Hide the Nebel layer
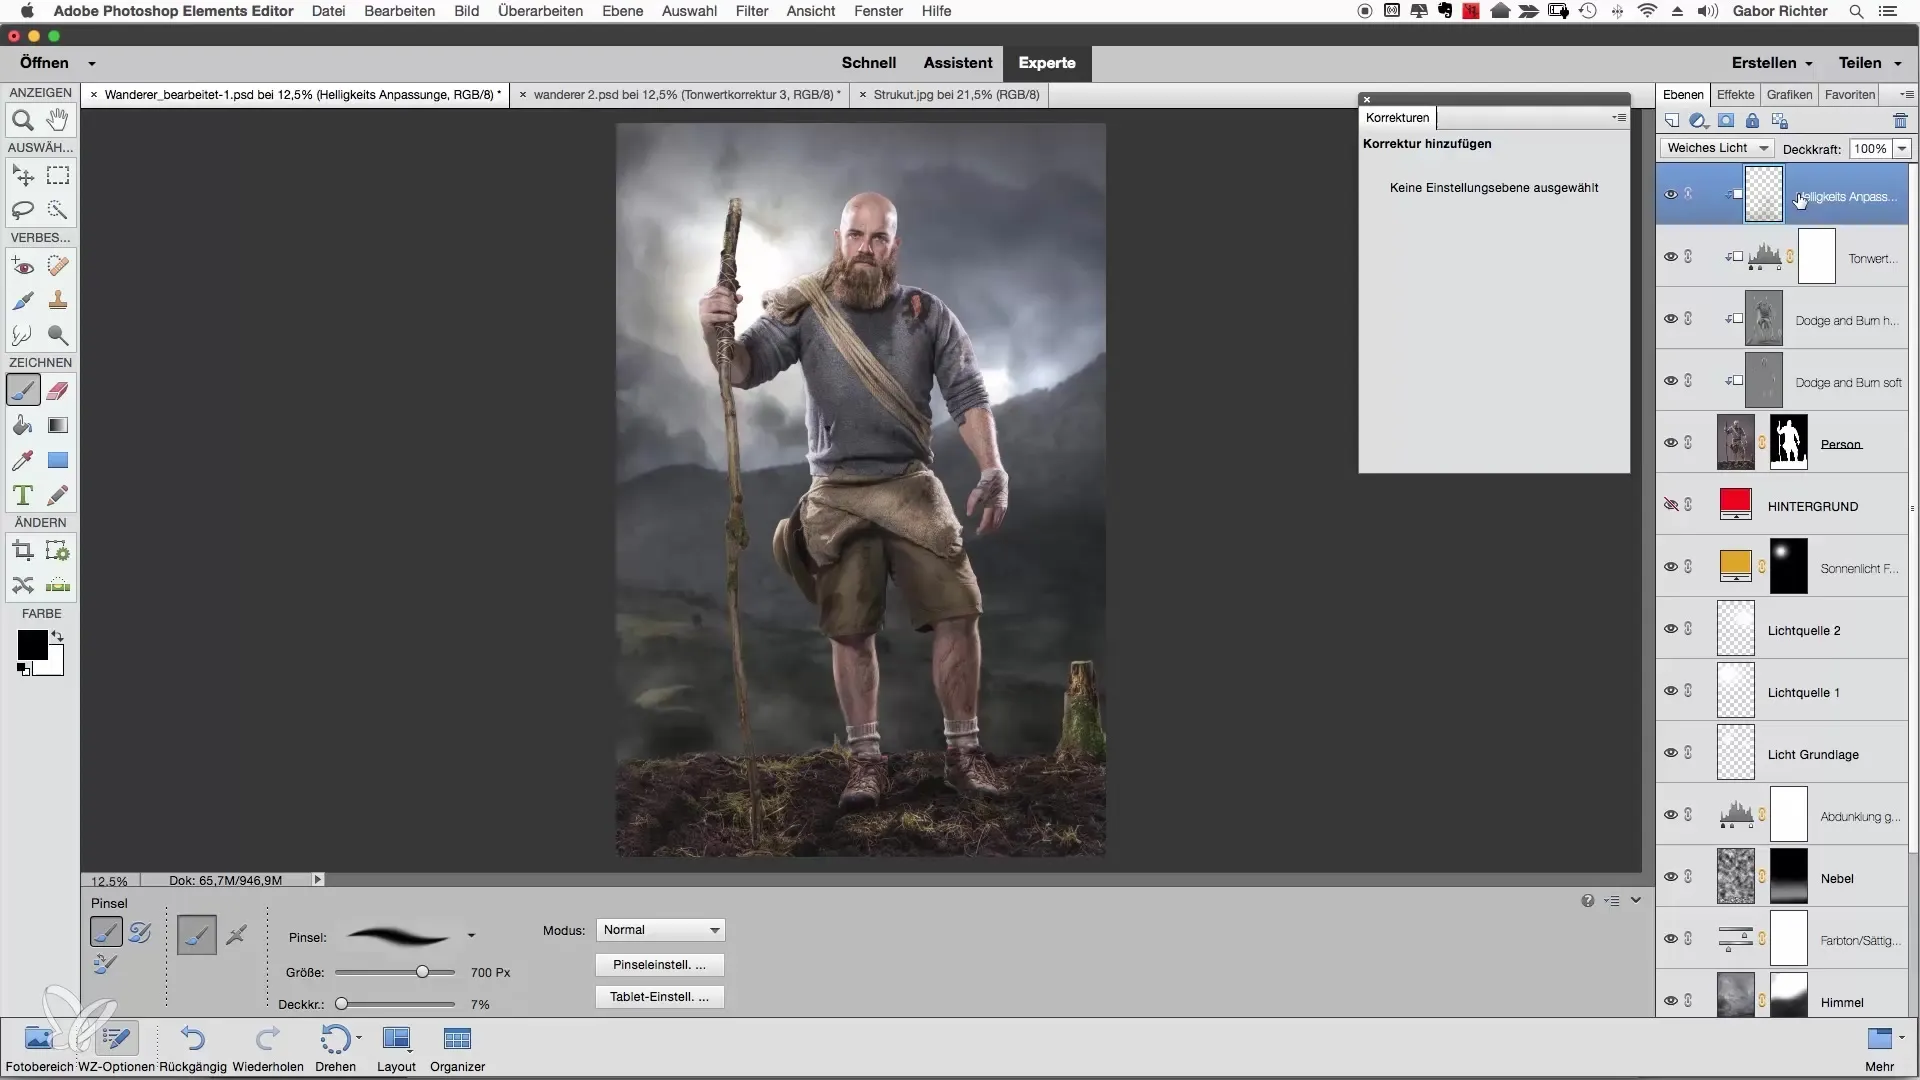The width and height of the screenshot is (1920, 1080). pyautogui.click(x=1671, y=877)
